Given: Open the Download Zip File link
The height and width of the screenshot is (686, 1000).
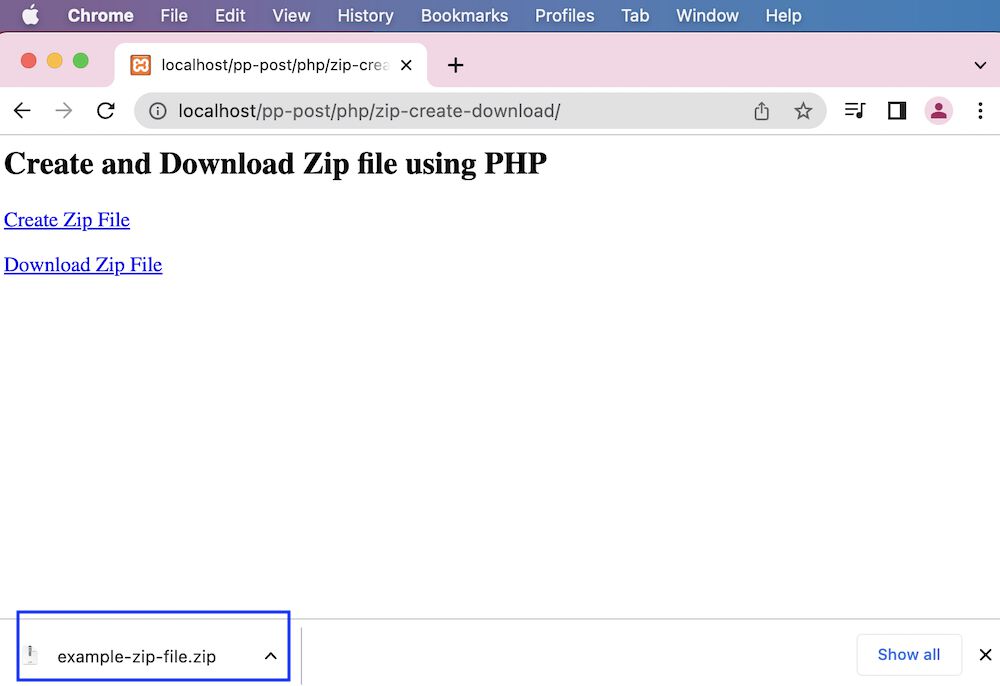Looking at the screenshot, I should coord(83,265).
